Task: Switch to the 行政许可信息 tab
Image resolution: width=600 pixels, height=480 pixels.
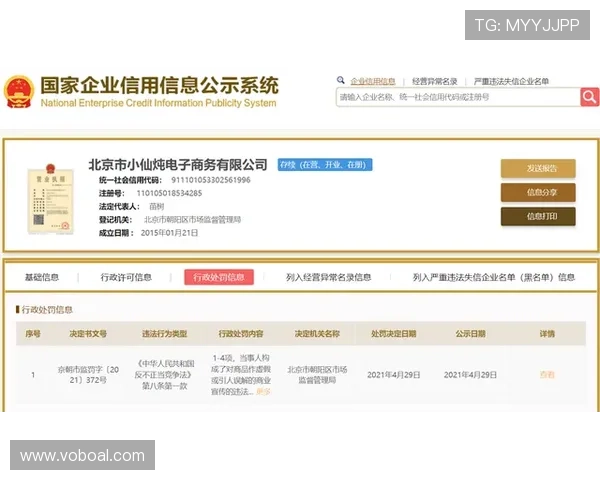Action: [x=126, y=277]
